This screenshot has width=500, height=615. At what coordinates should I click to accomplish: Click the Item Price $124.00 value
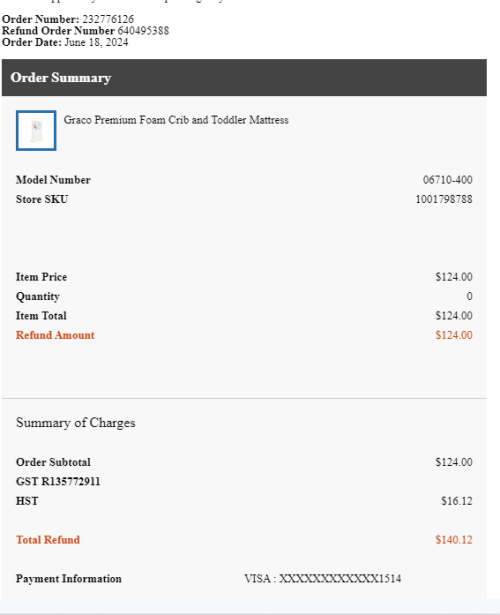(454, 277)
